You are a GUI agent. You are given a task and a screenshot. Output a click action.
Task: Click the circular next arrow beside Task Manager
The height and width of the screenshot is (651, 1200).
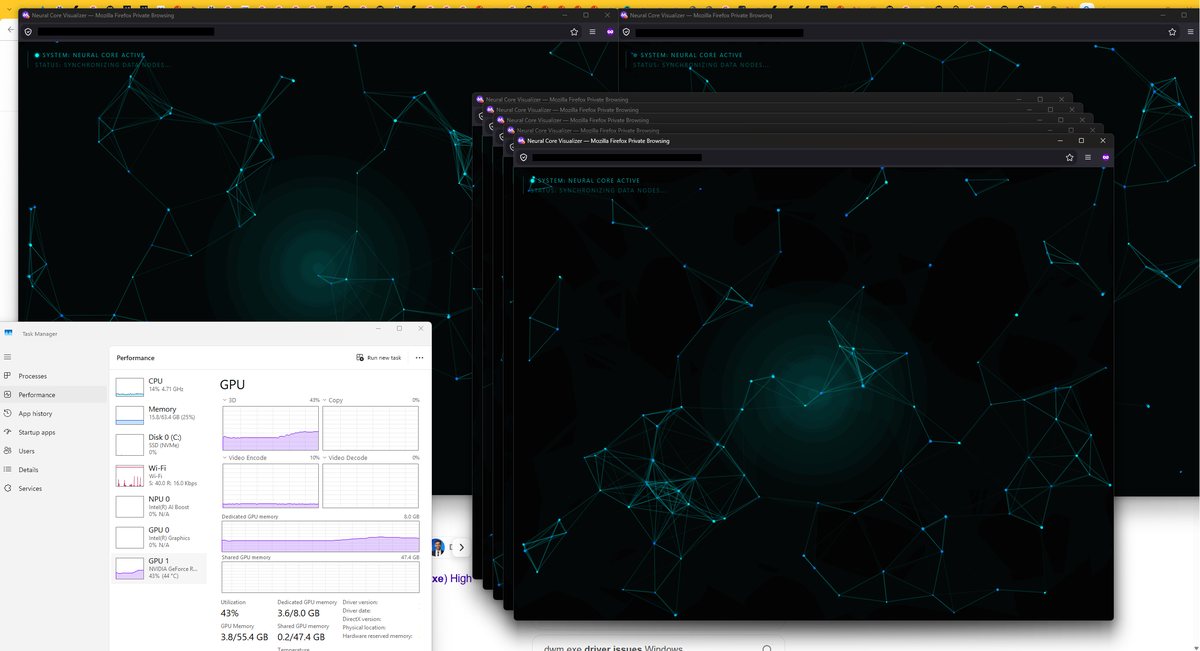(x=461, y=547)
